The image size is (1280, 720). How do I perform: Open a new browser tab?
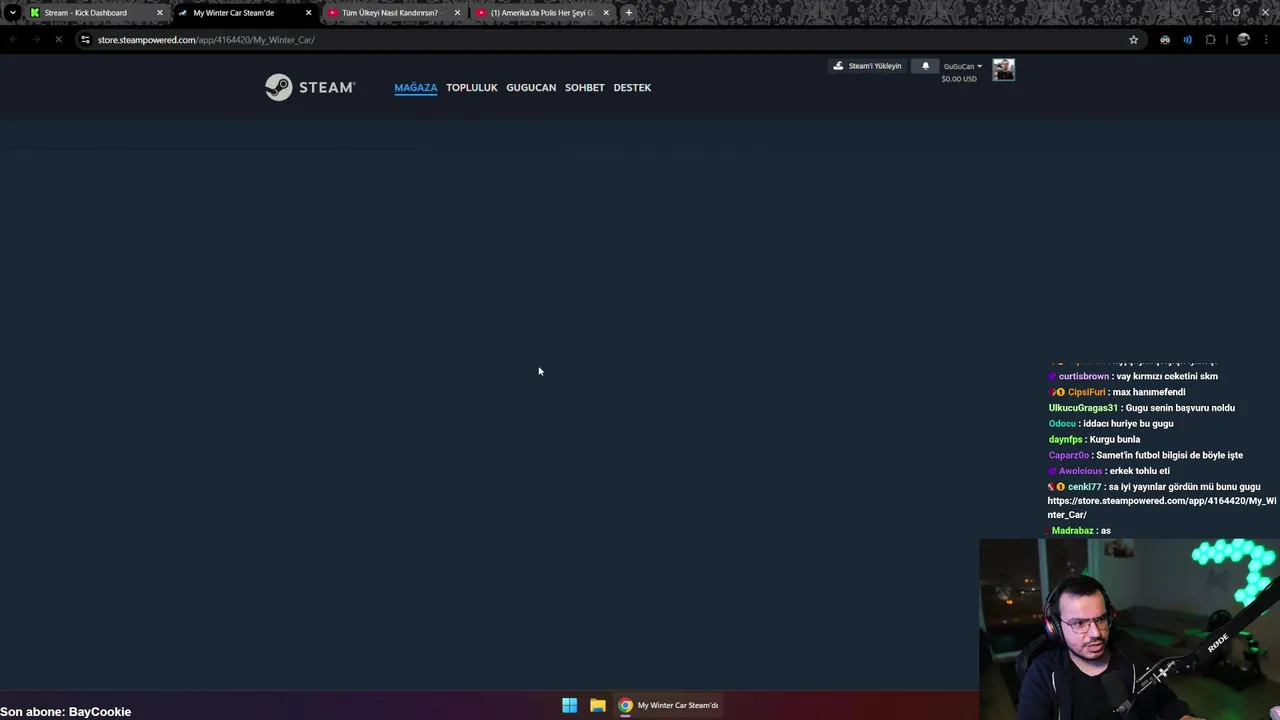point(628,13)
